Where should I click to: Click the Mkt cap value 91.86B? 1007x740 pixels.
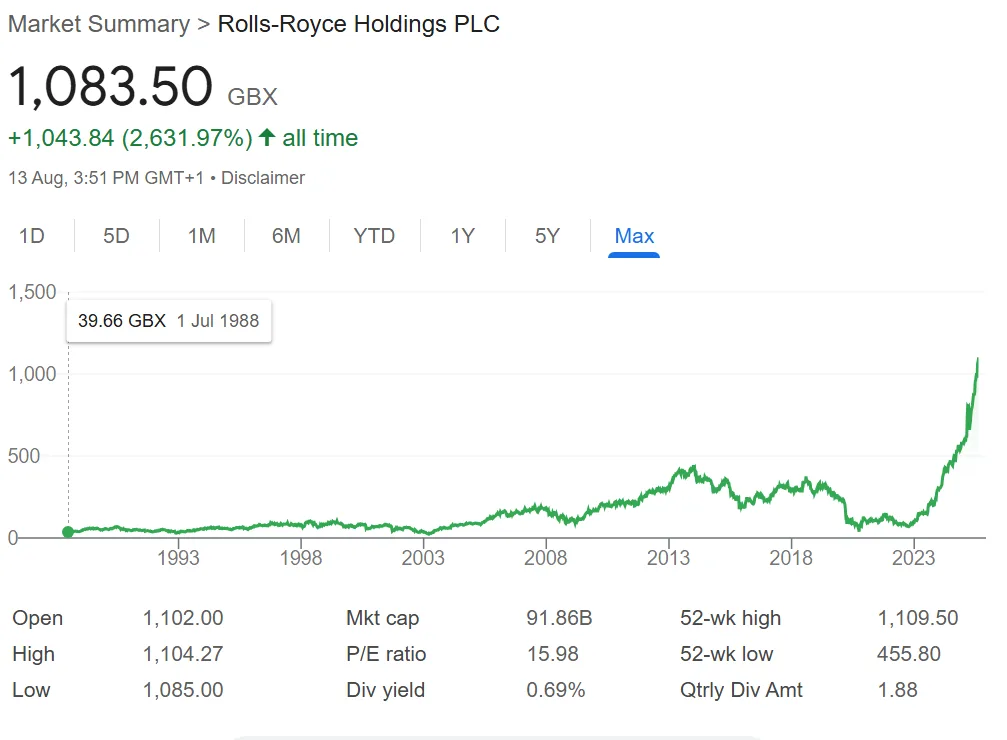[559, 618]
